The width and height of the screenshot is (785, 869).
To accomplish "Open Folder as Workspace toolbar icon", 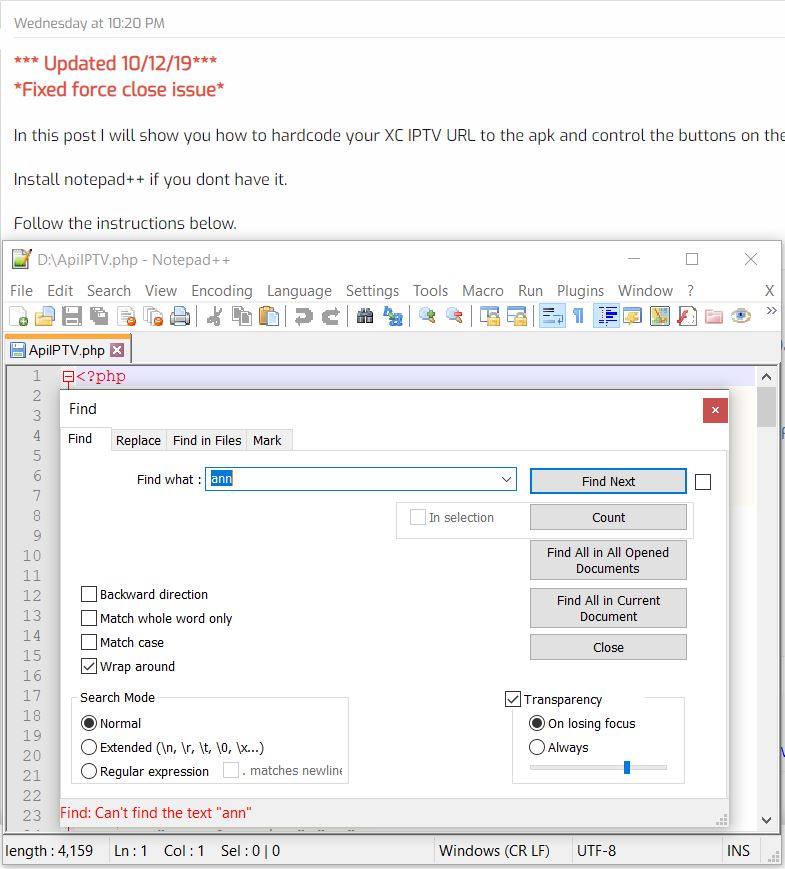I will pyautogui.click(x=713, y=316).
